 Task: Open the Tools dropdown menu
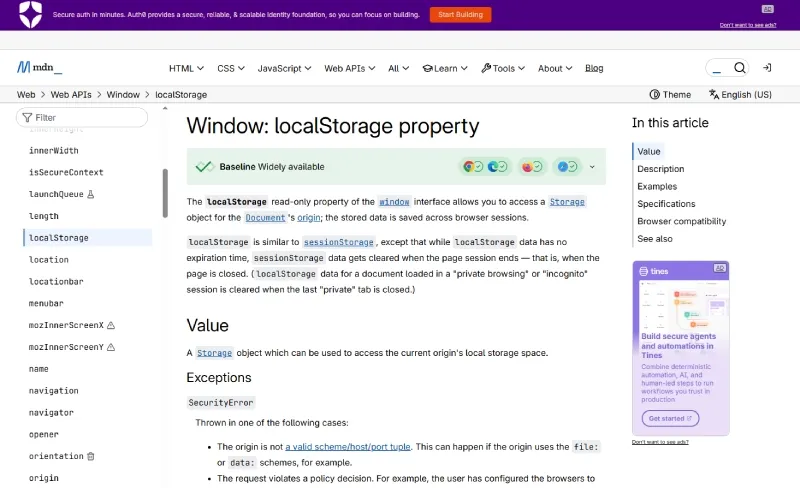tap(503, 68)
